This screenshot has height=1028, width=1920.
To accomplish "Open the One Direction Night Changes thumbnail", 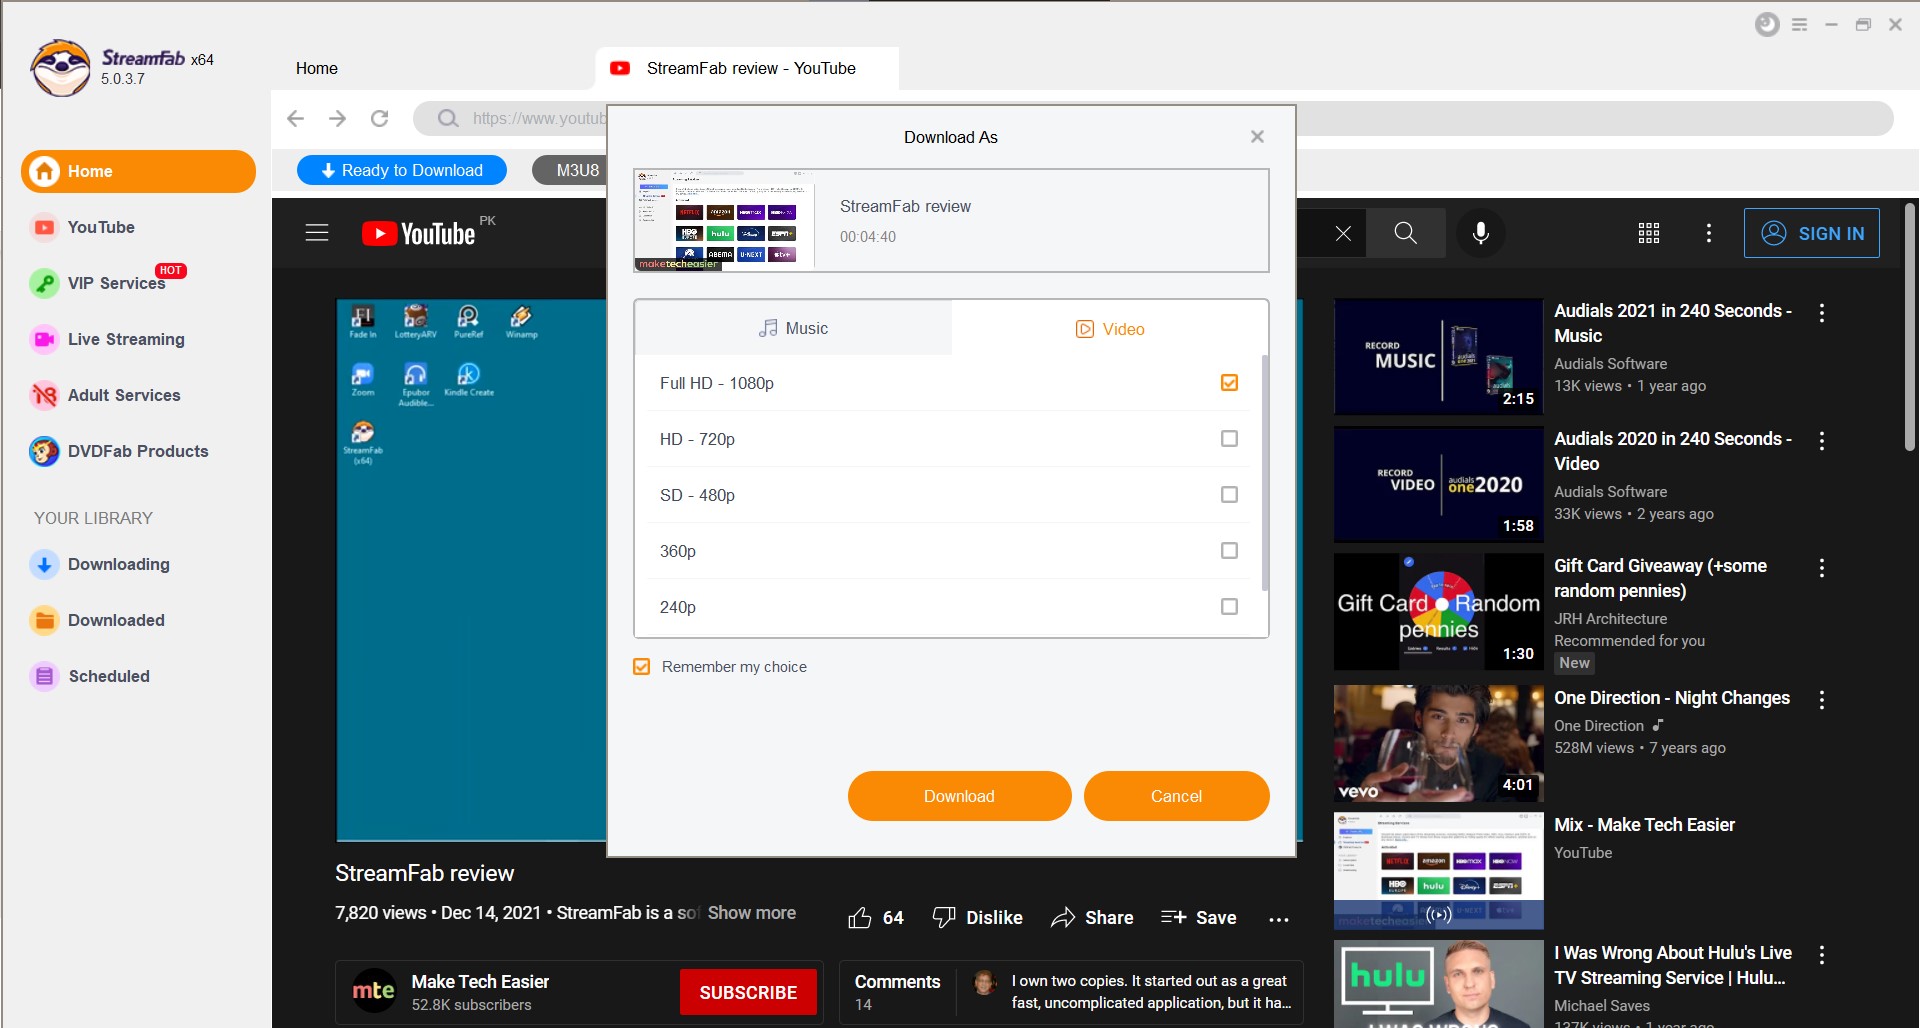I will (1438, 743).
